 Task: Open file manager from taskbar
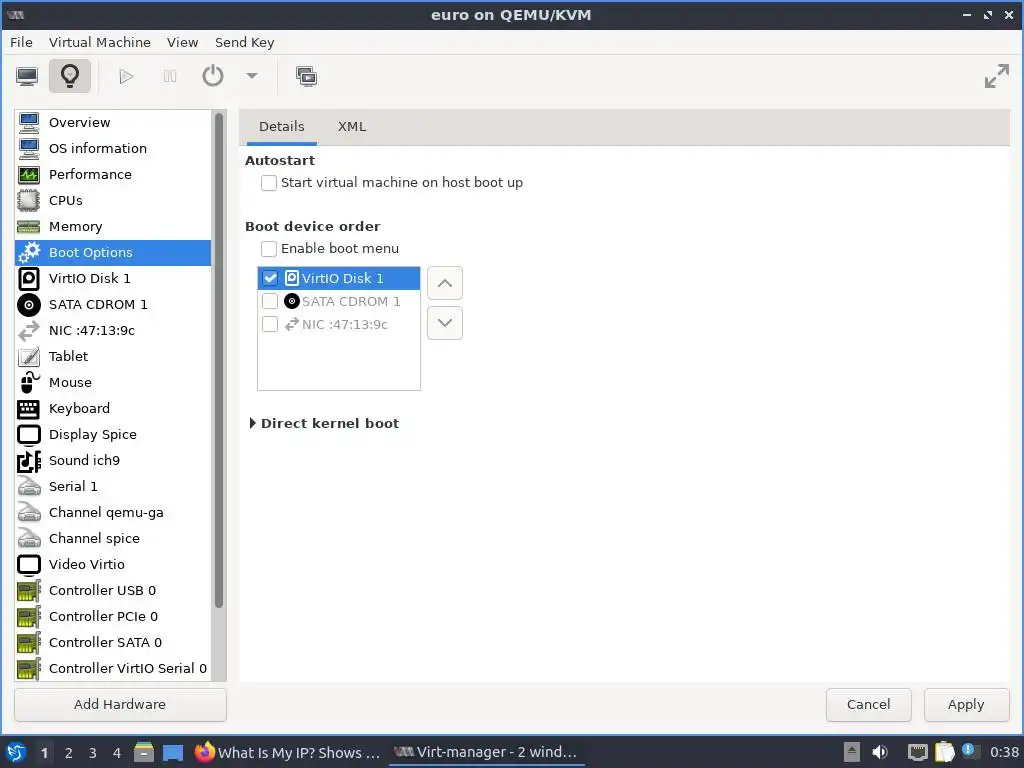click(144, 752)
